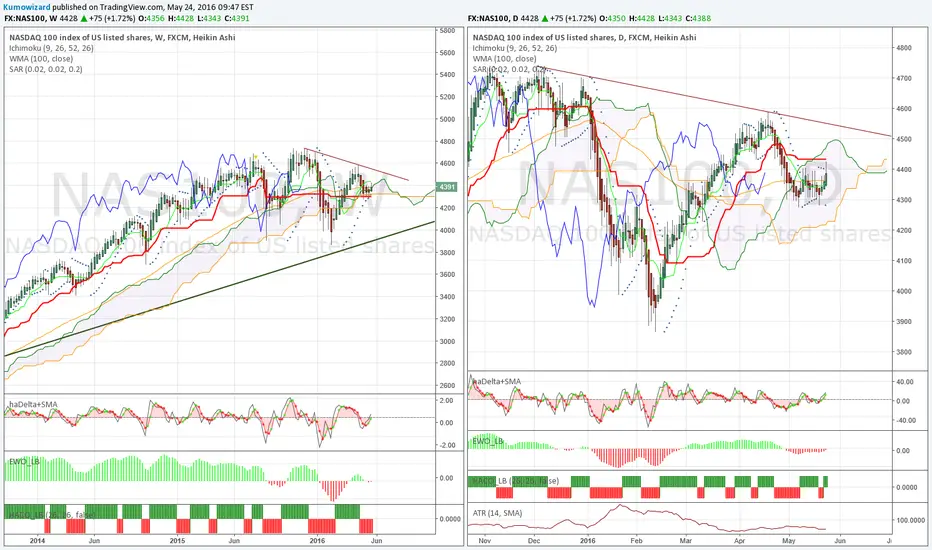Select the WMA (100, close) label on the daily chart
The height and width of the screenshot is (550, 932).
[505, 59]
